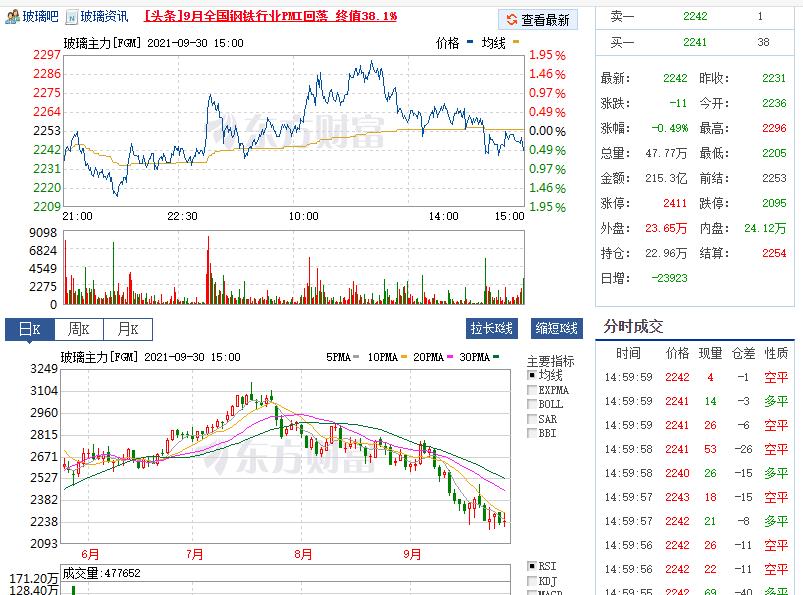803x595 pixels.
Task: Click the 22:30 time axis label
Action: [182, 216]
